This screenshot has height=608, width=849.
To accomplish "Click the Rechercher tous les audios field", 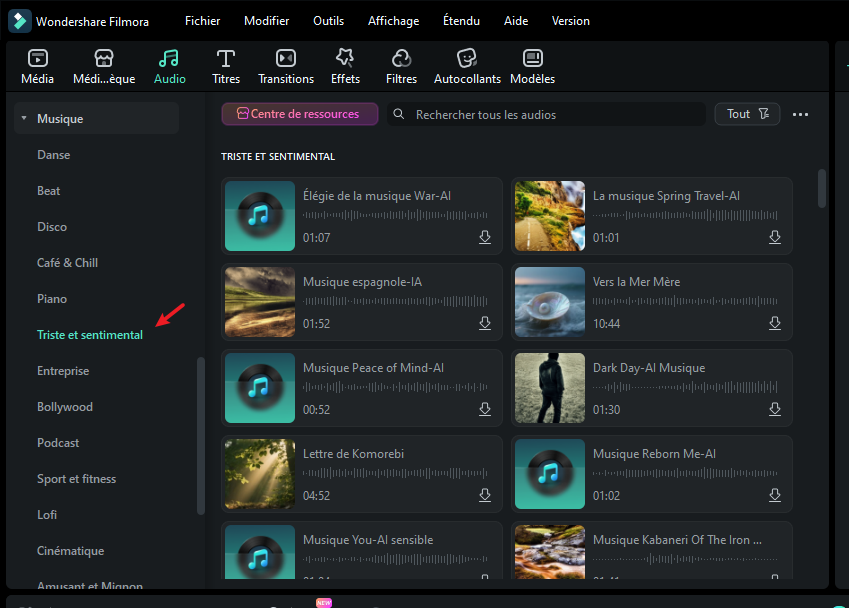I will point(550,114).
